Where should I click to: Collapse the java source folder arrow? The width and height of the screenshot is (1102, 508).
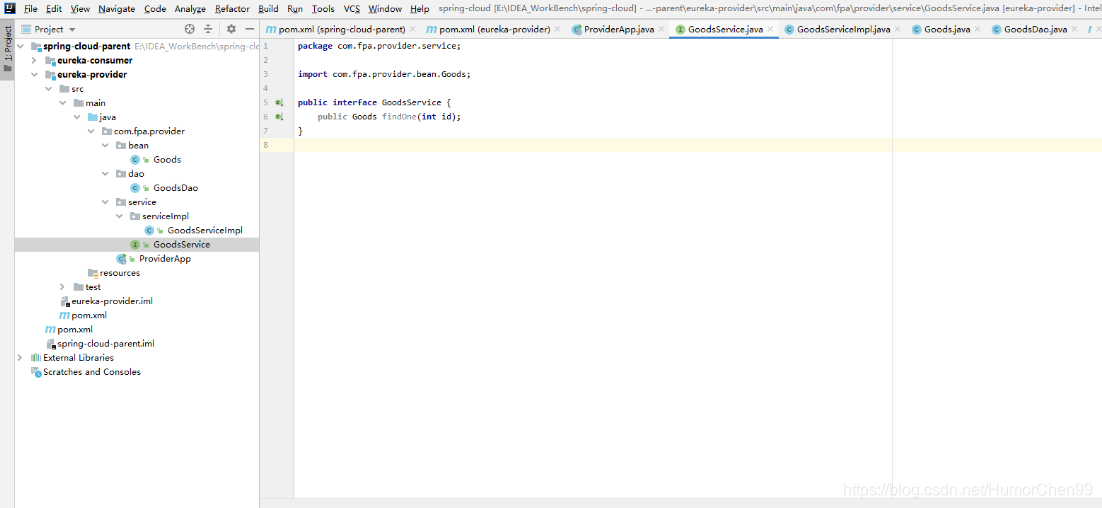(x=76, y=117)
